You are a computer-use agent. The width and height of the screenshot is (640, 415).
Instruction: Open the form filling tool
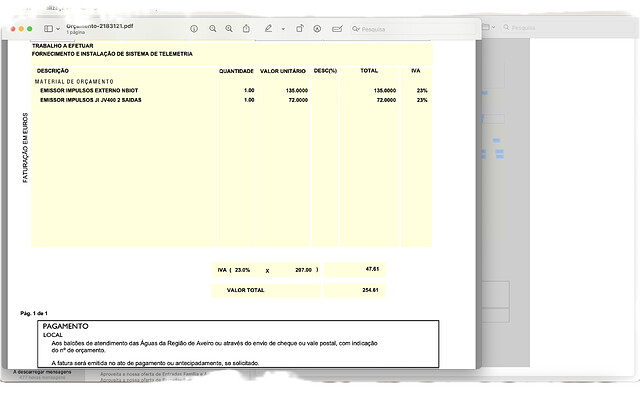point(337,29)
